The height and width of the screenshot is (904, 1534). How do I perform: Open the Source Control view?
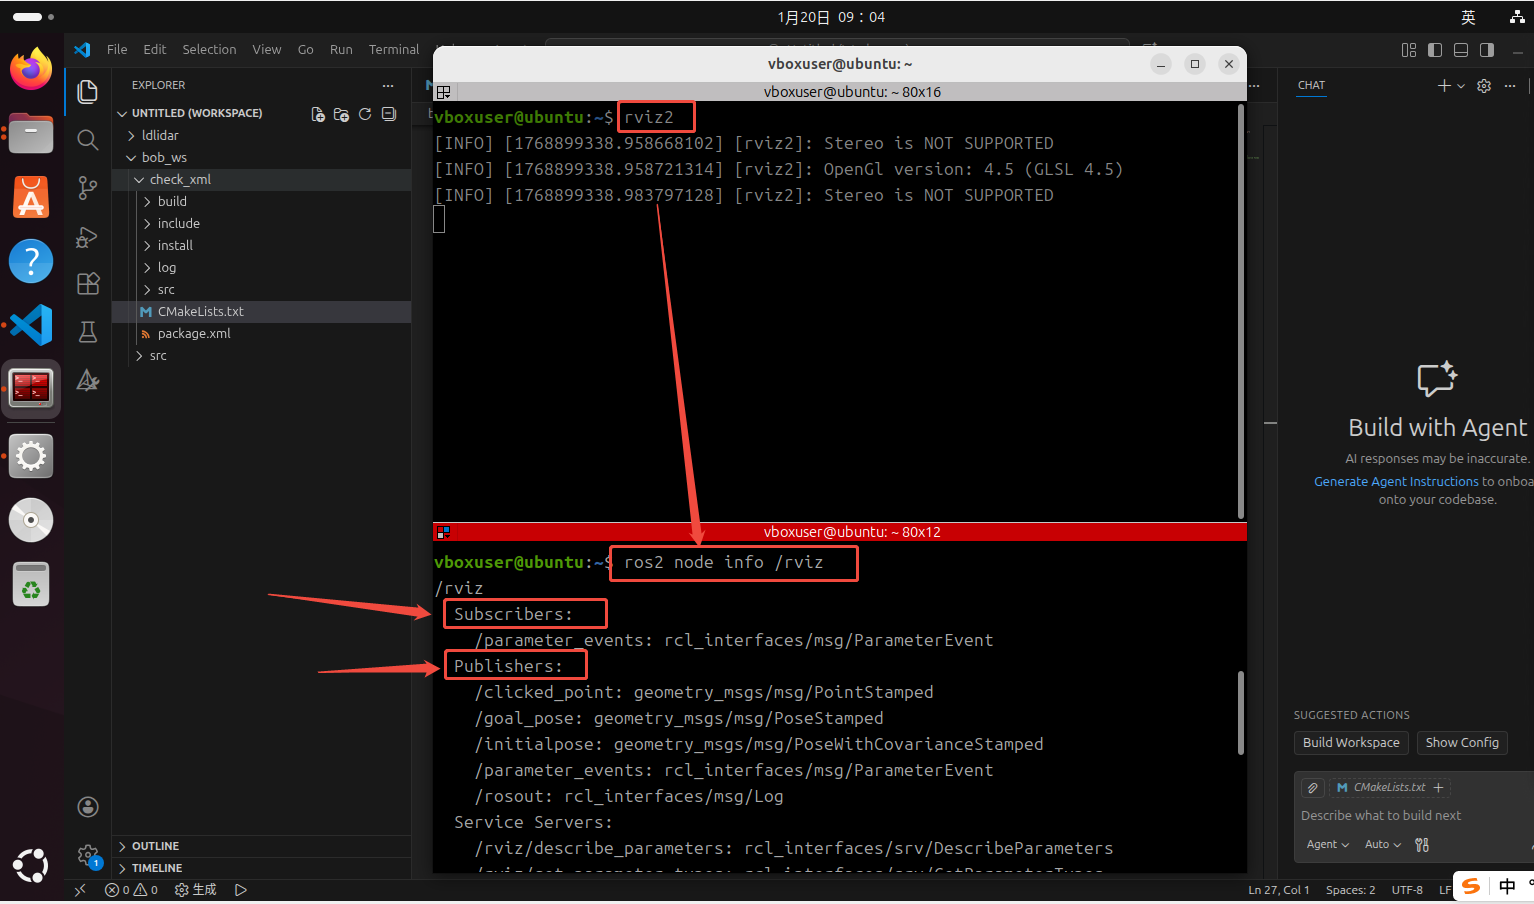coord(88,188)
